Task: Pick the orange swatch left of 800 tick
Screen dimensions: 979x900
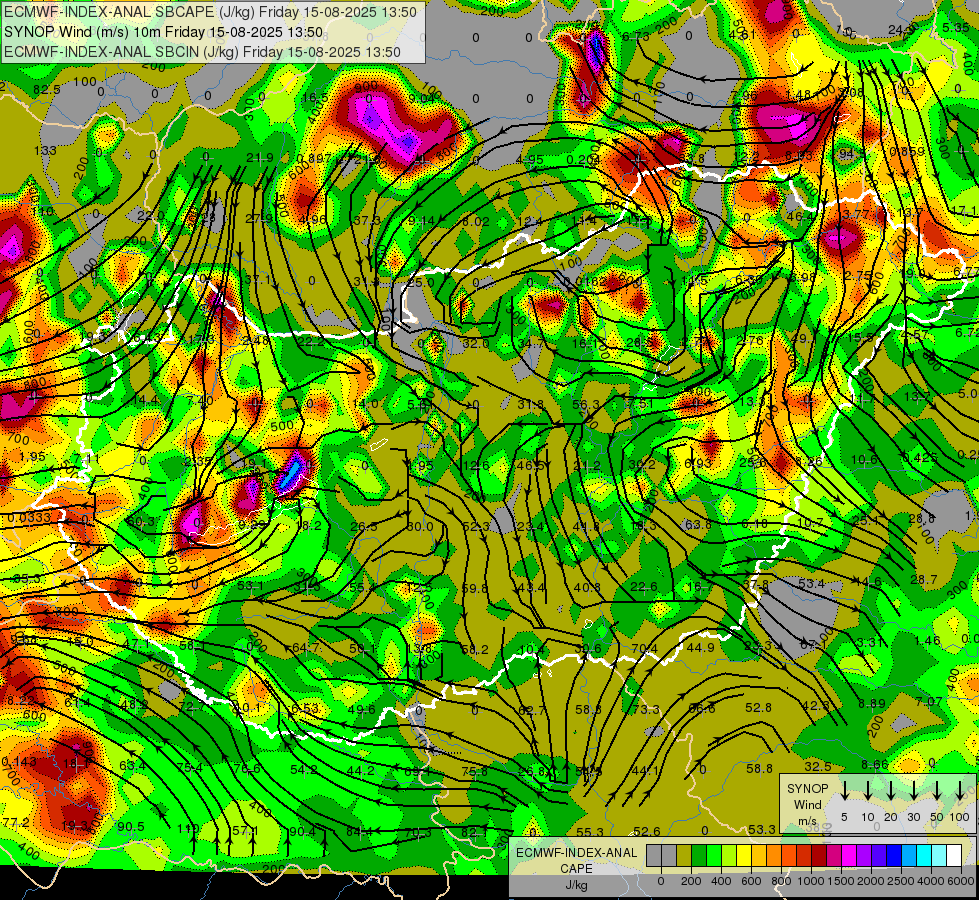Action: click(774, 855)
